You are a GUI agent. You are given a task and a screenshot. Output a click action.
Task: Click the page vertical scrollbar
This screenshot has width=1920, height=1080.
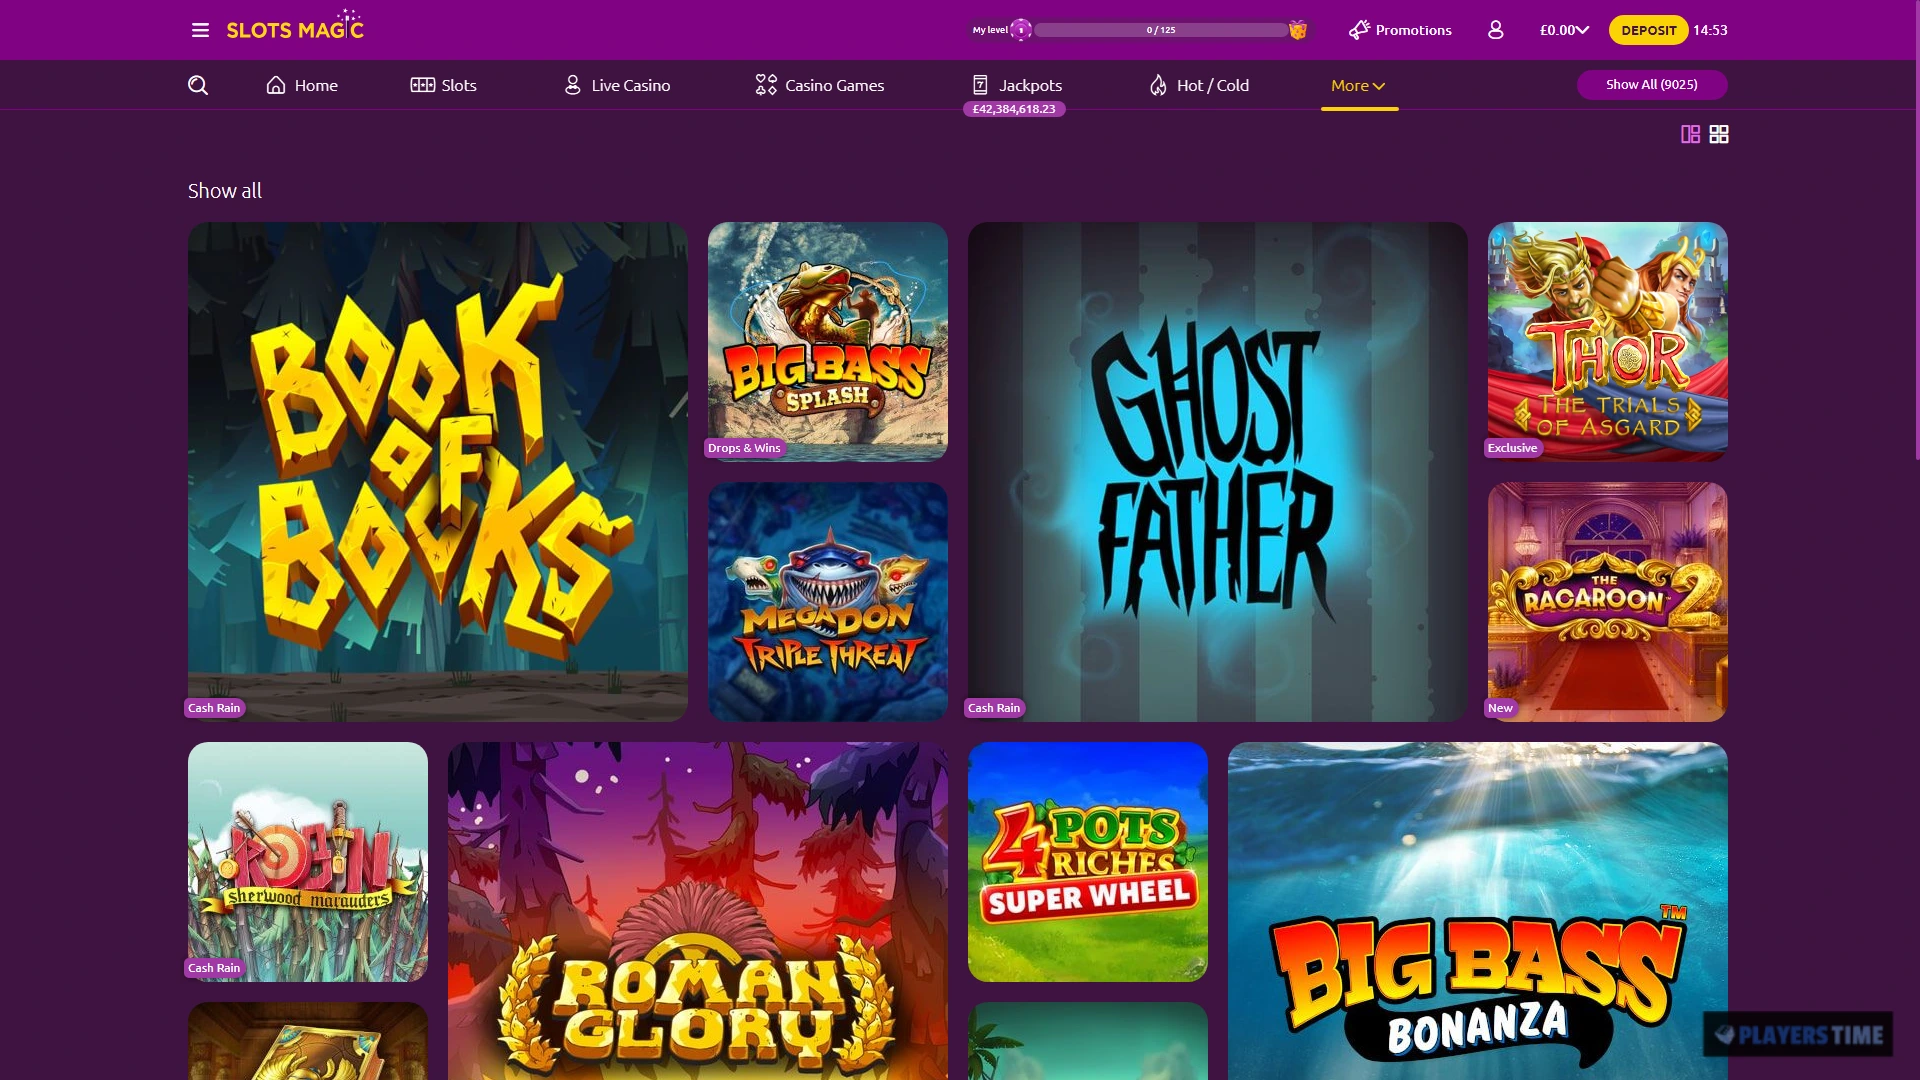(x=1916, y=230)
